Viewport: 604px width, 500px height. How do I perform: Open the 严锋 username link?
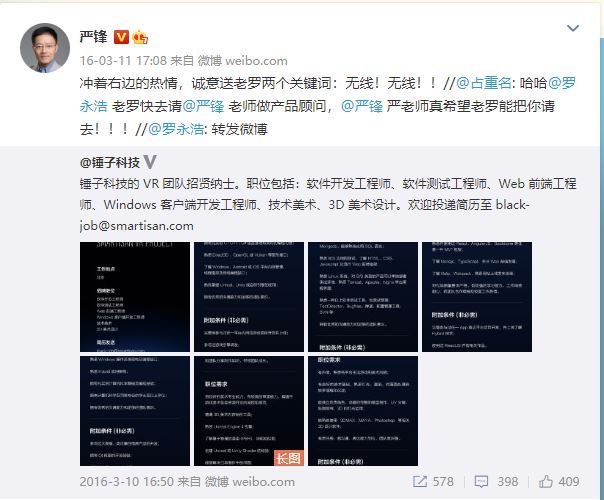[x=93, y=37]
